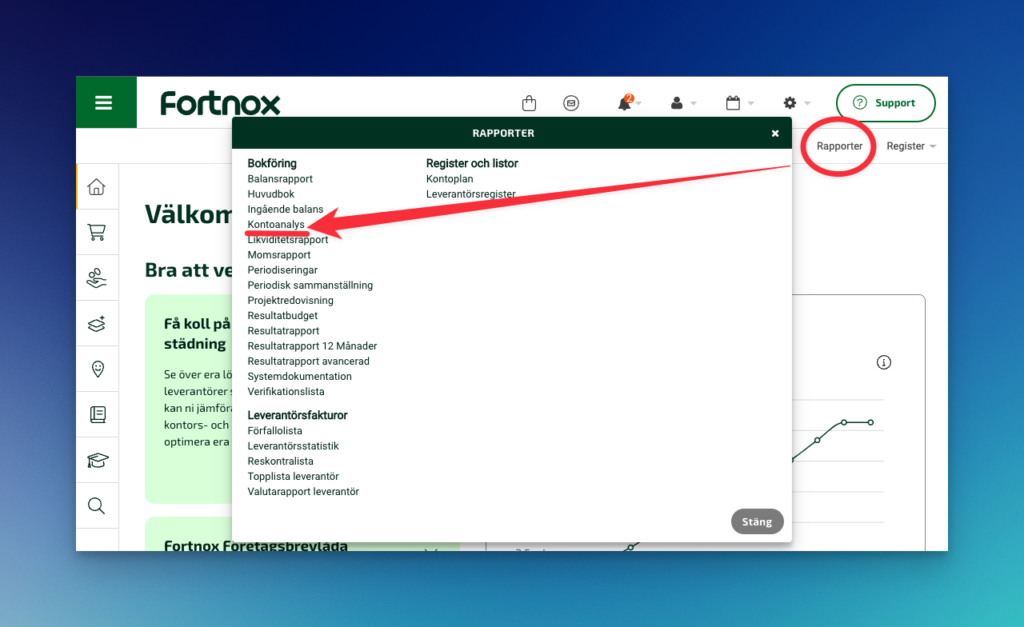
Task: Open Resultatrapport 12 Månader
Action: pos(312,346)
